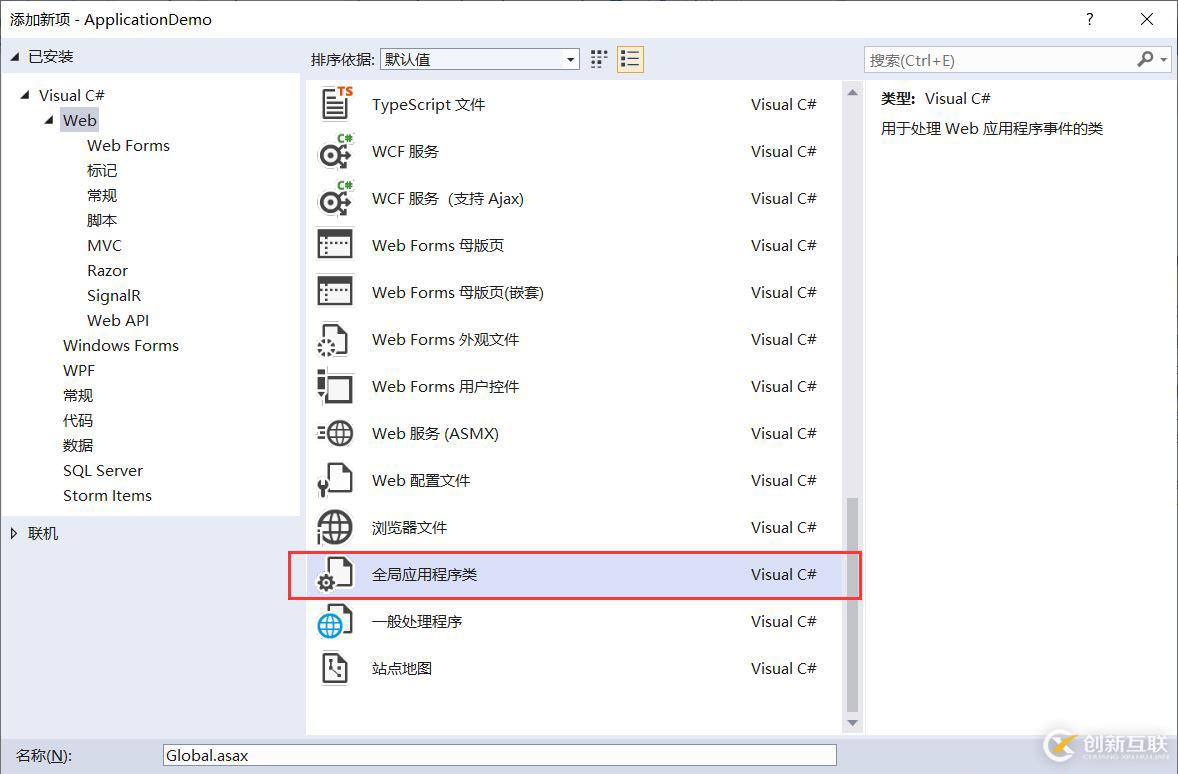Toggle the small icons list view button
1178x774 pixels.
click(x=630, y=59)
